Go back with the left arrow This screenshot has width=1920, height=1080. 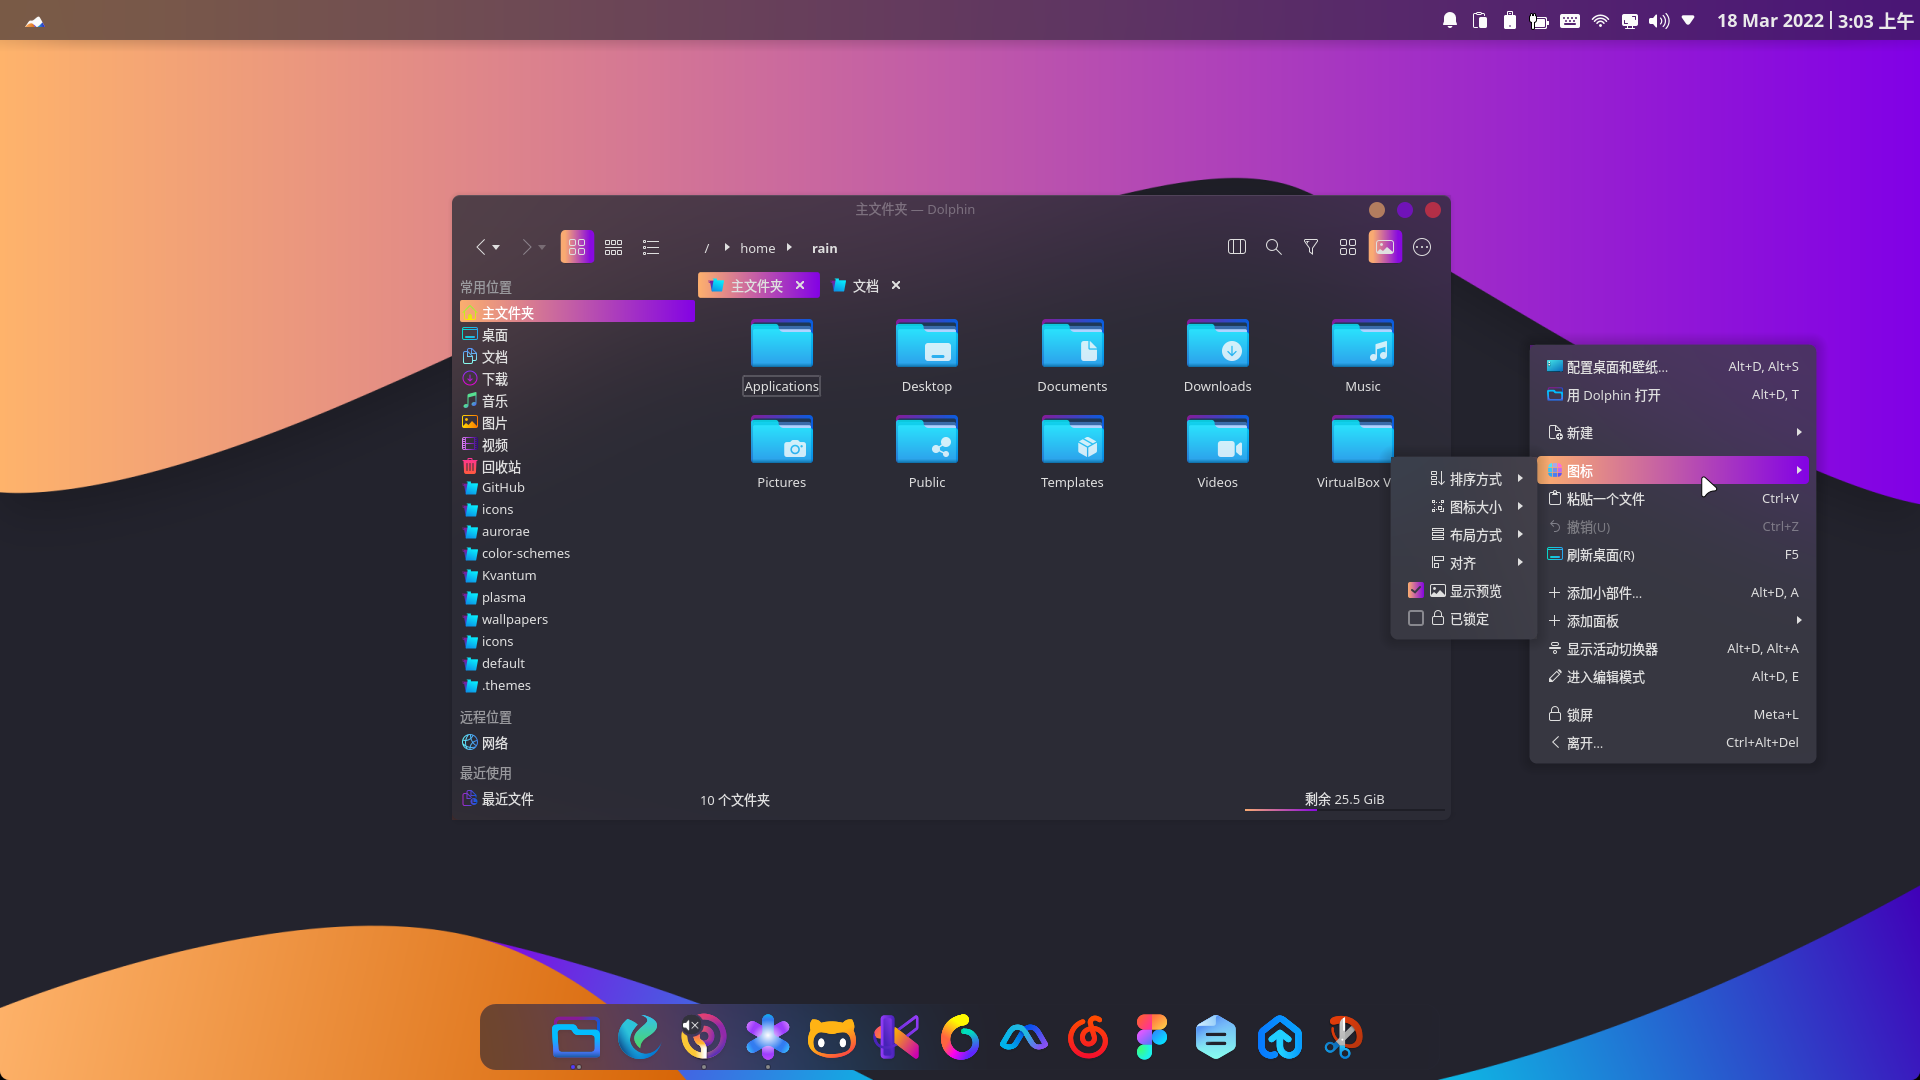click(x=481, y=247)
